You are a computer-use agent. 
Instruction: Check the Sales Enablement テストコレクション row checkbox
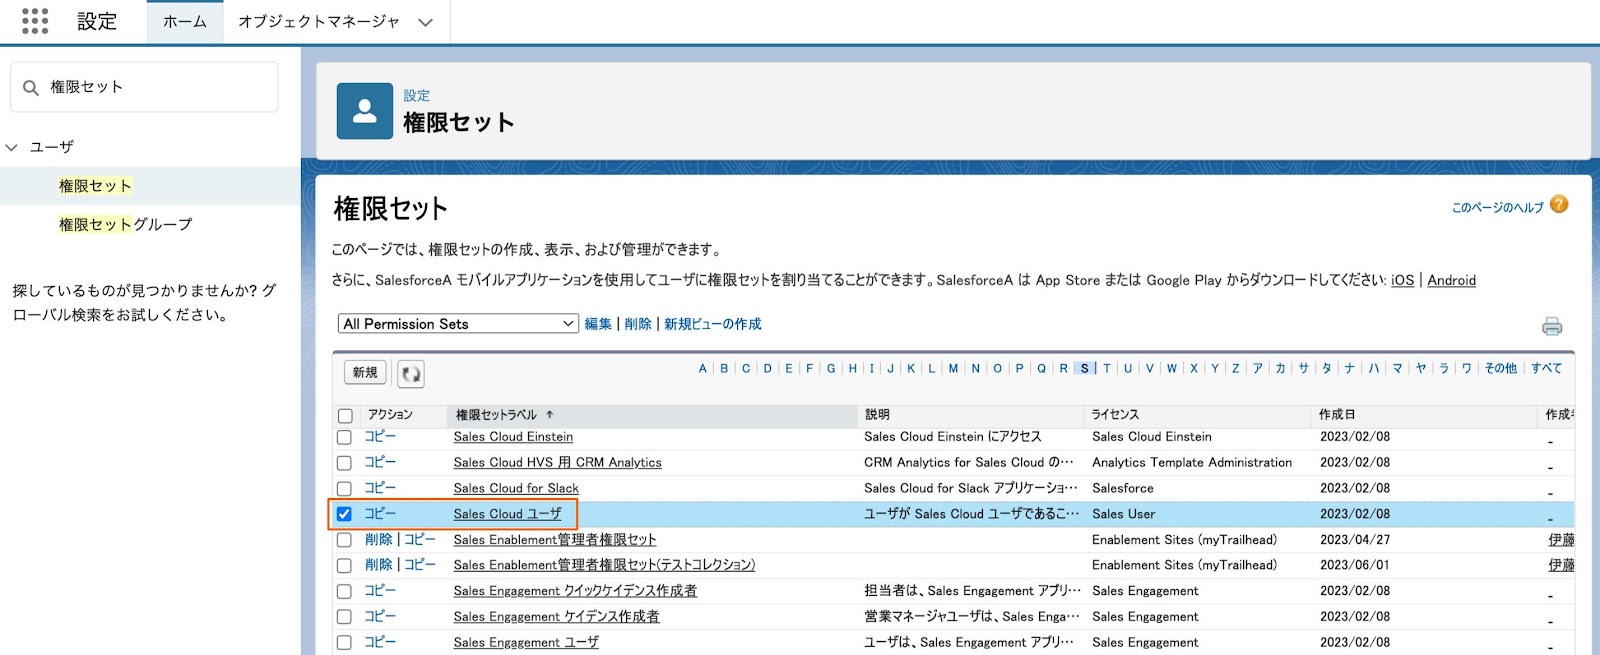point(344,566)
